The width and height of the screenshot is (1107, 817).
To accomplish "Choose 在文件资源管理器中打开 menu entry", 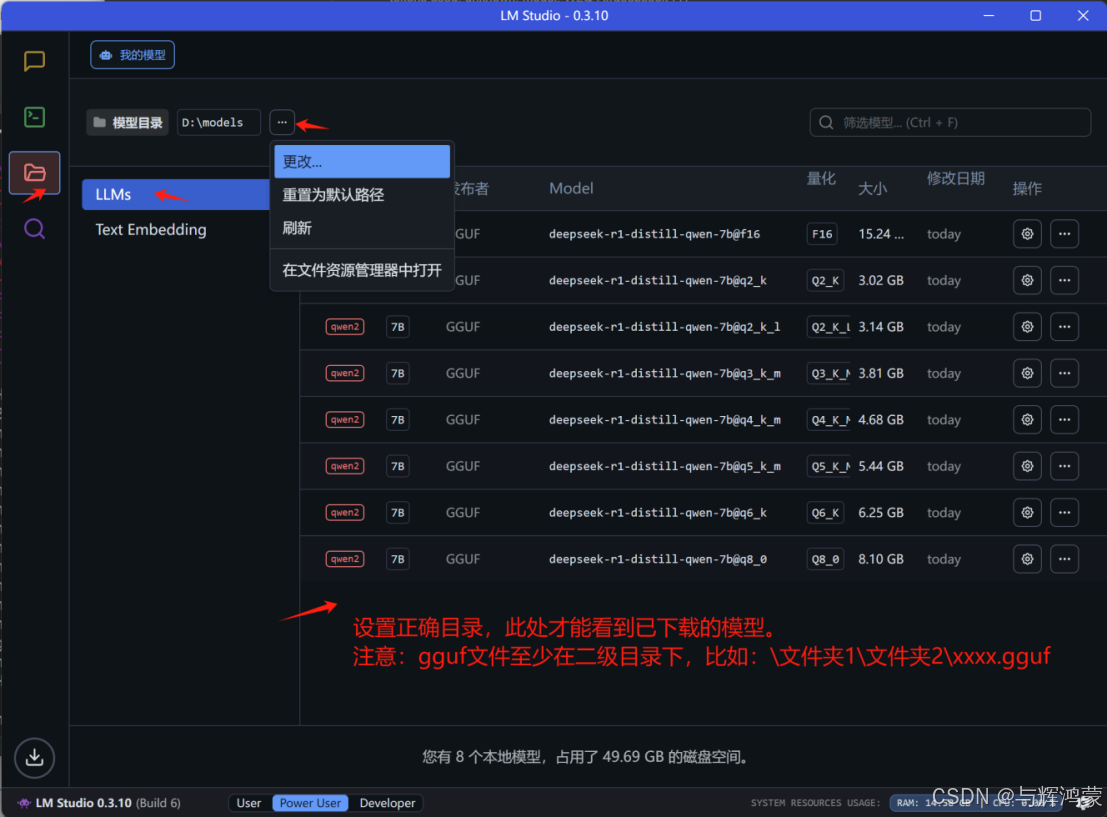I will click(x=361, y=270).
